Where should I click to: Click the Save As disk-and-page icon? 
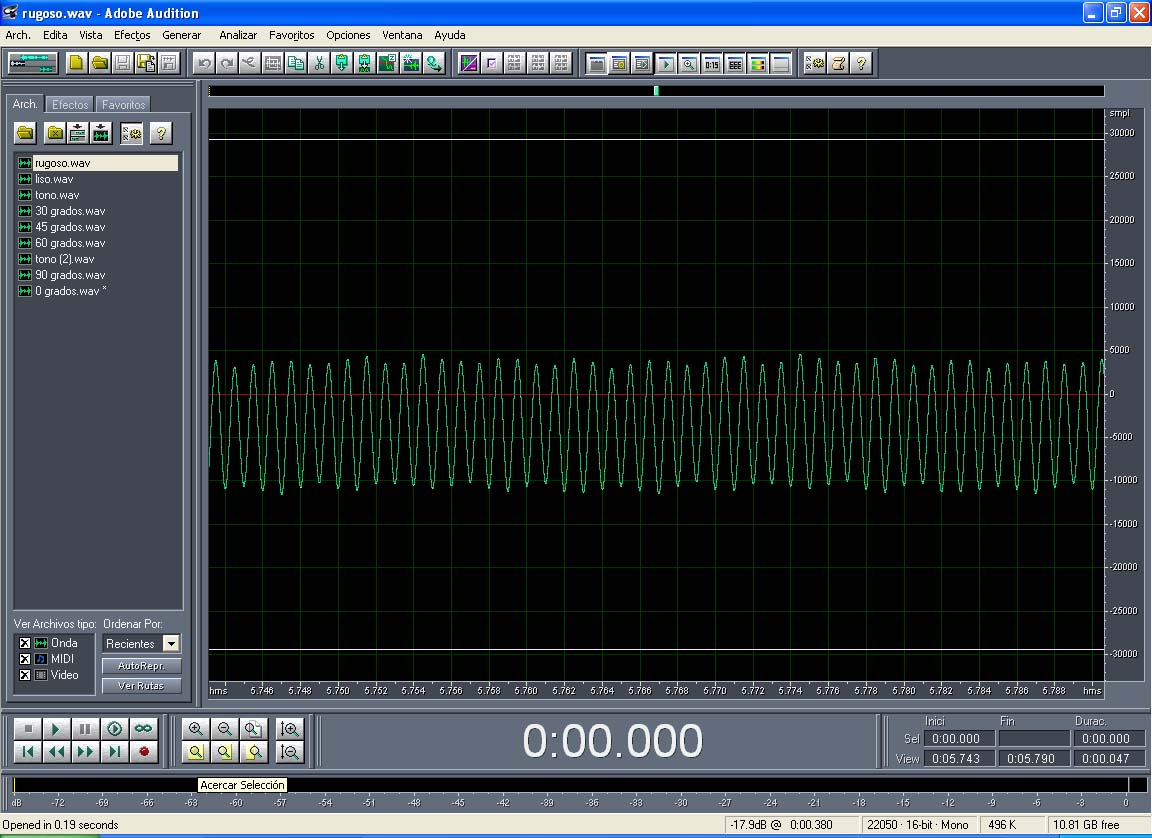pyautogui.click(x=146, y=63)
